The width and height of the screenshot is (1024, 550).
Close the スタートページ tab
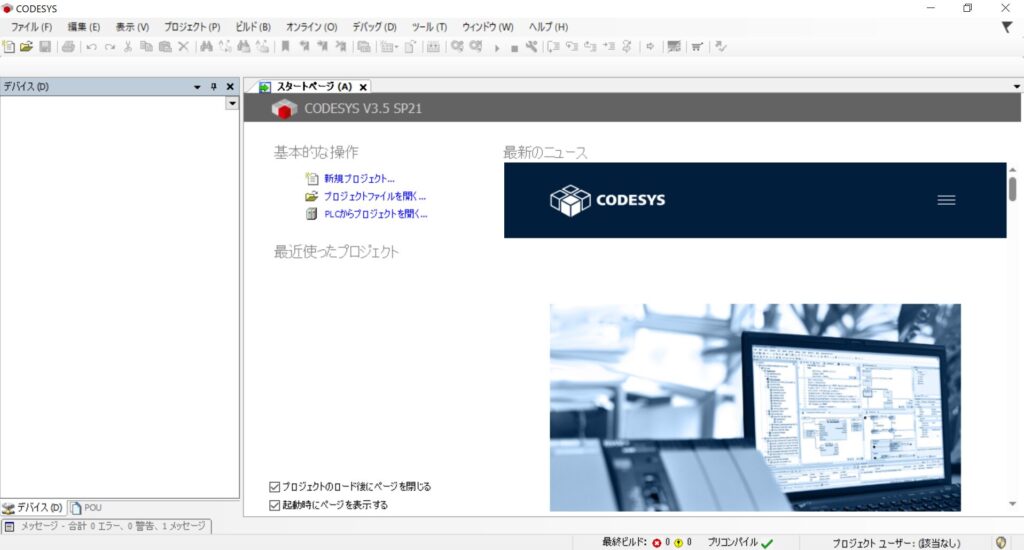[364, 87]
